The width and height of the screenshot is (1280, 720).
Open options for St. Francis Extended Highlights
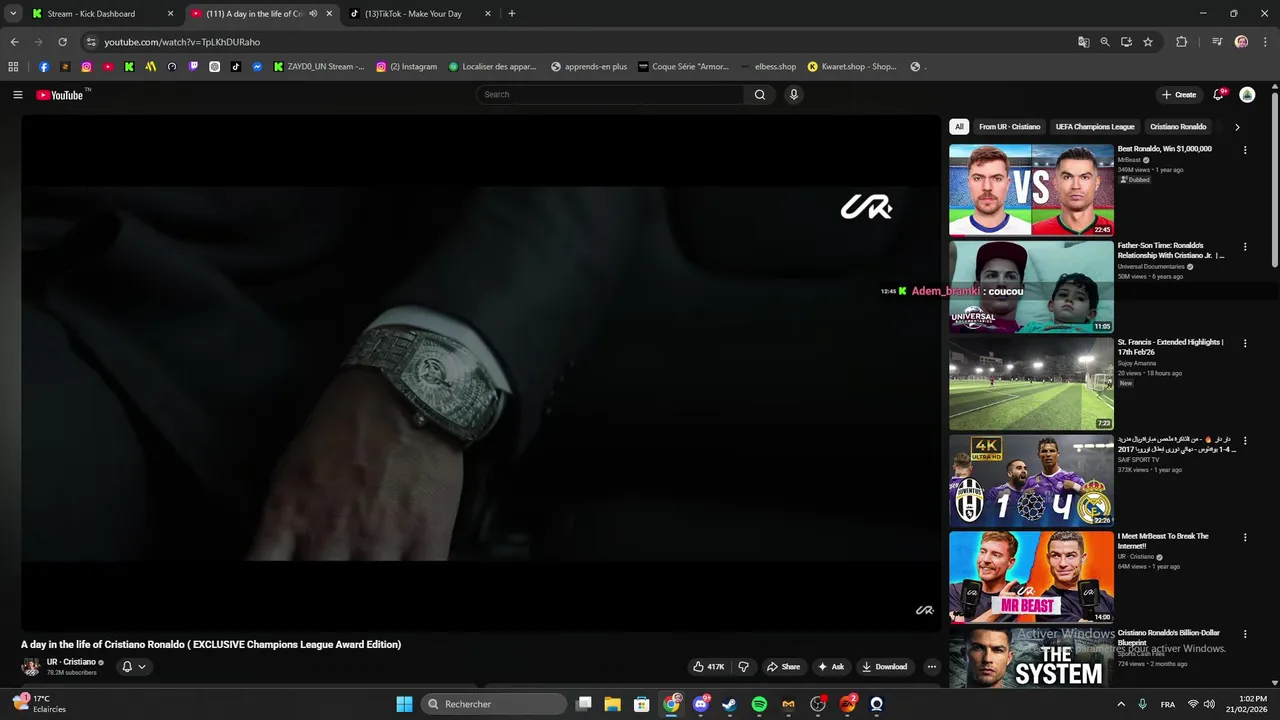coord(1245,343)
